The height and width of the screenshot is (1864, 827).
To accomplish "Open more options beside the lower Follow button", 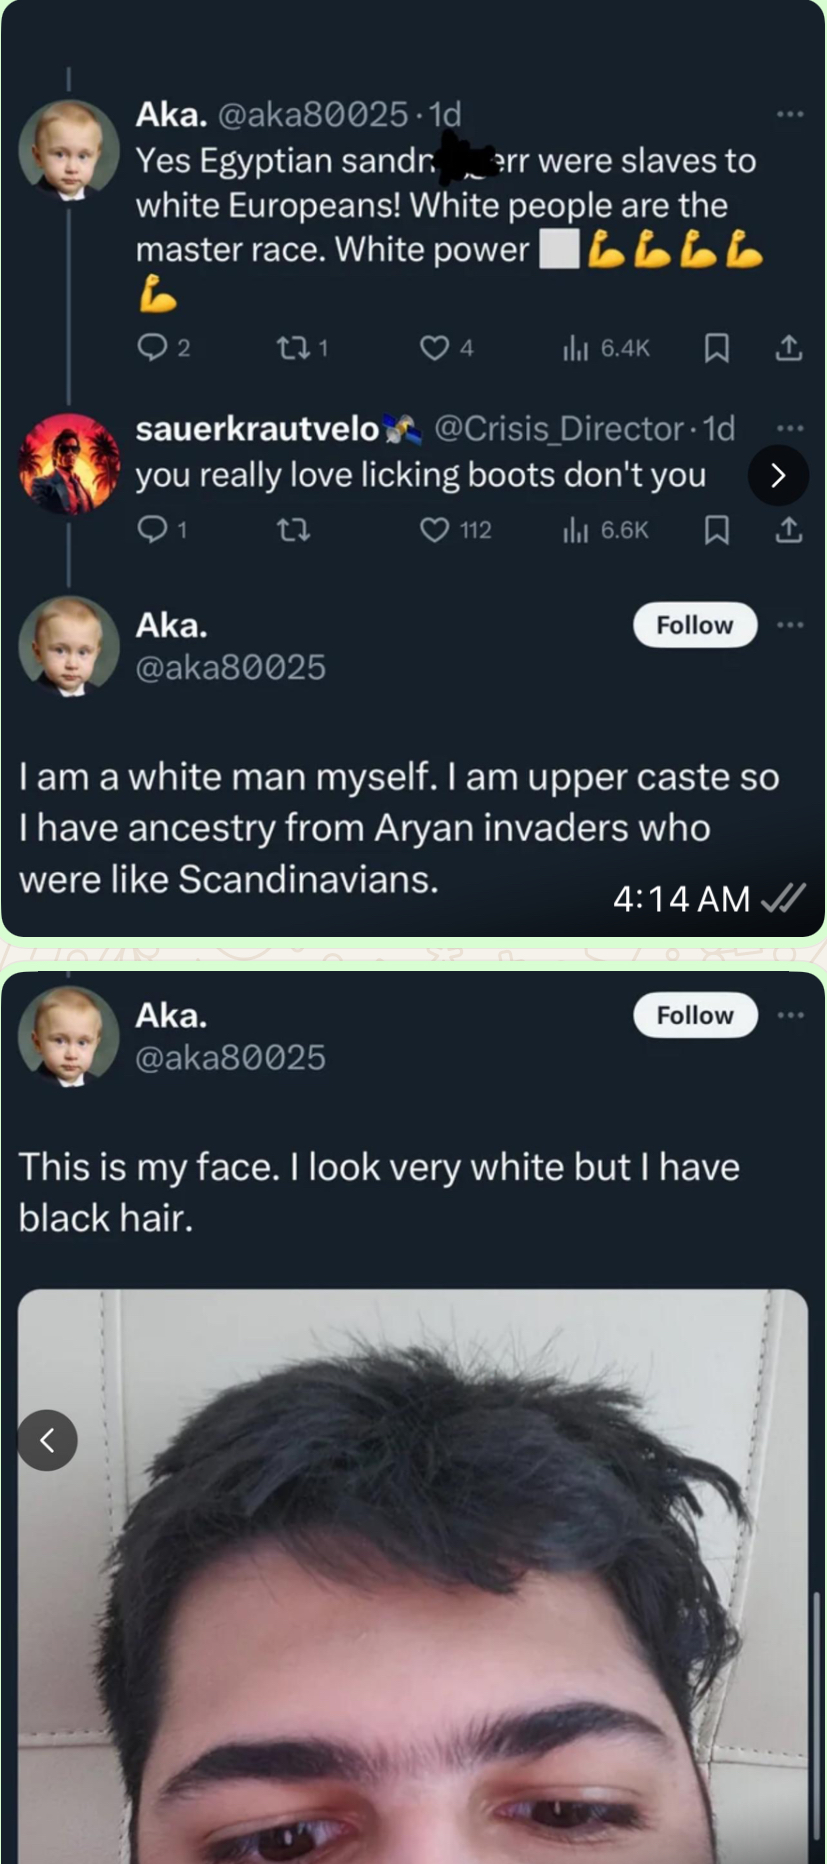I will pyautogui.click(x=790, y=1015).
